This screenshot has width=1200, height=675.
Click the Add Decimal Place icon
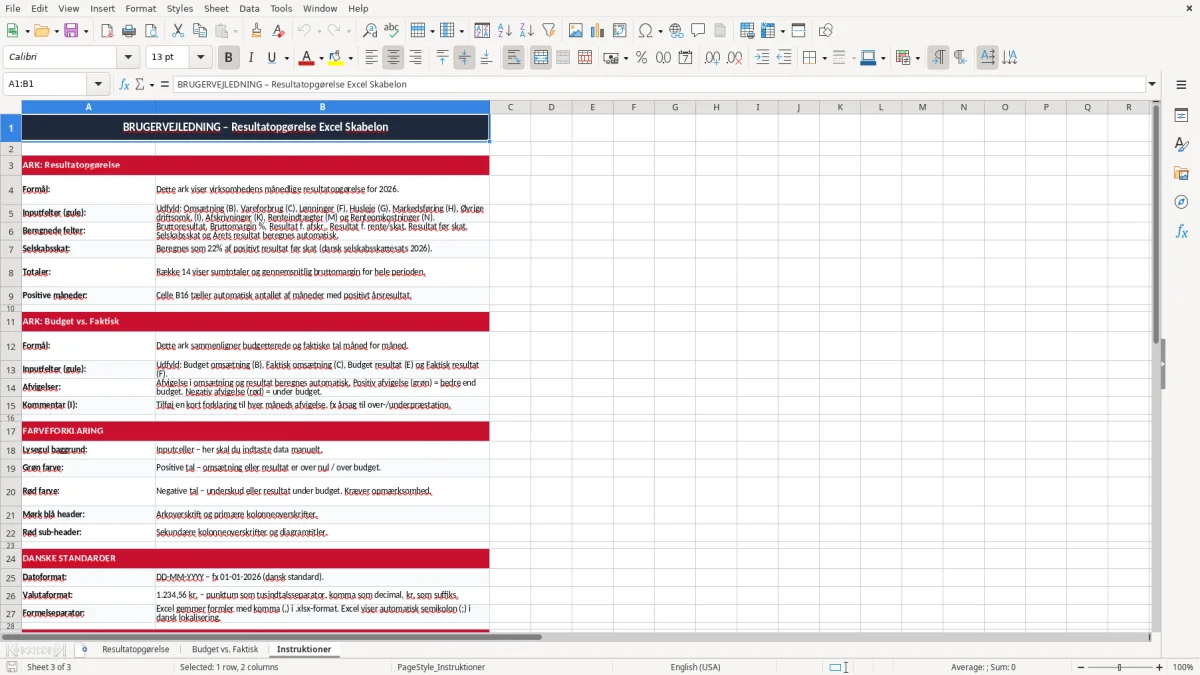coord(712,58)
